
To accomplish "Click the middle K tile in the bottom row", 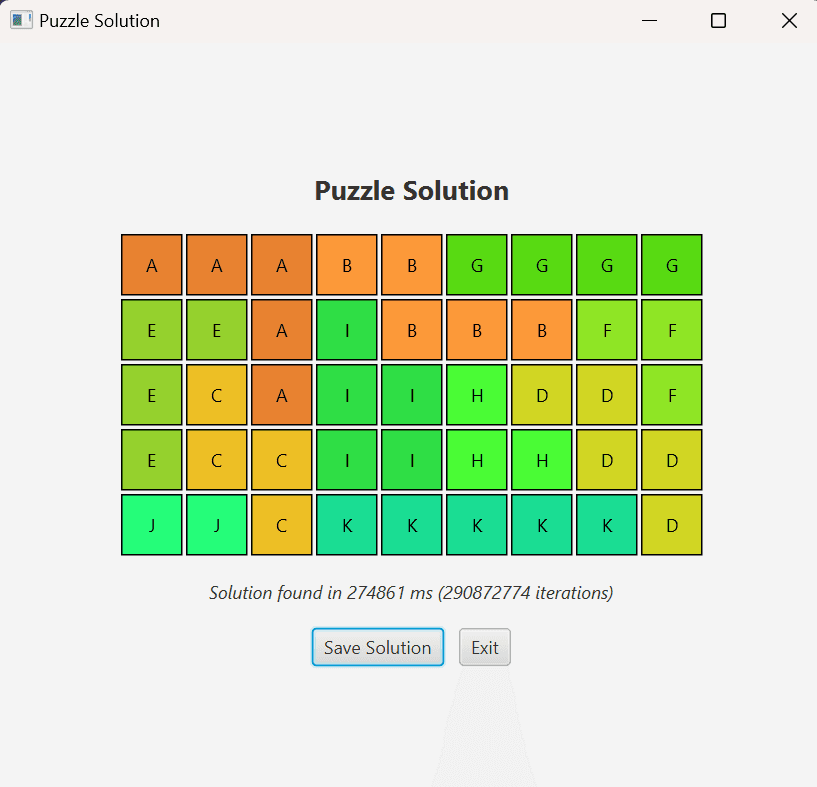I will [x=477, y=525].
